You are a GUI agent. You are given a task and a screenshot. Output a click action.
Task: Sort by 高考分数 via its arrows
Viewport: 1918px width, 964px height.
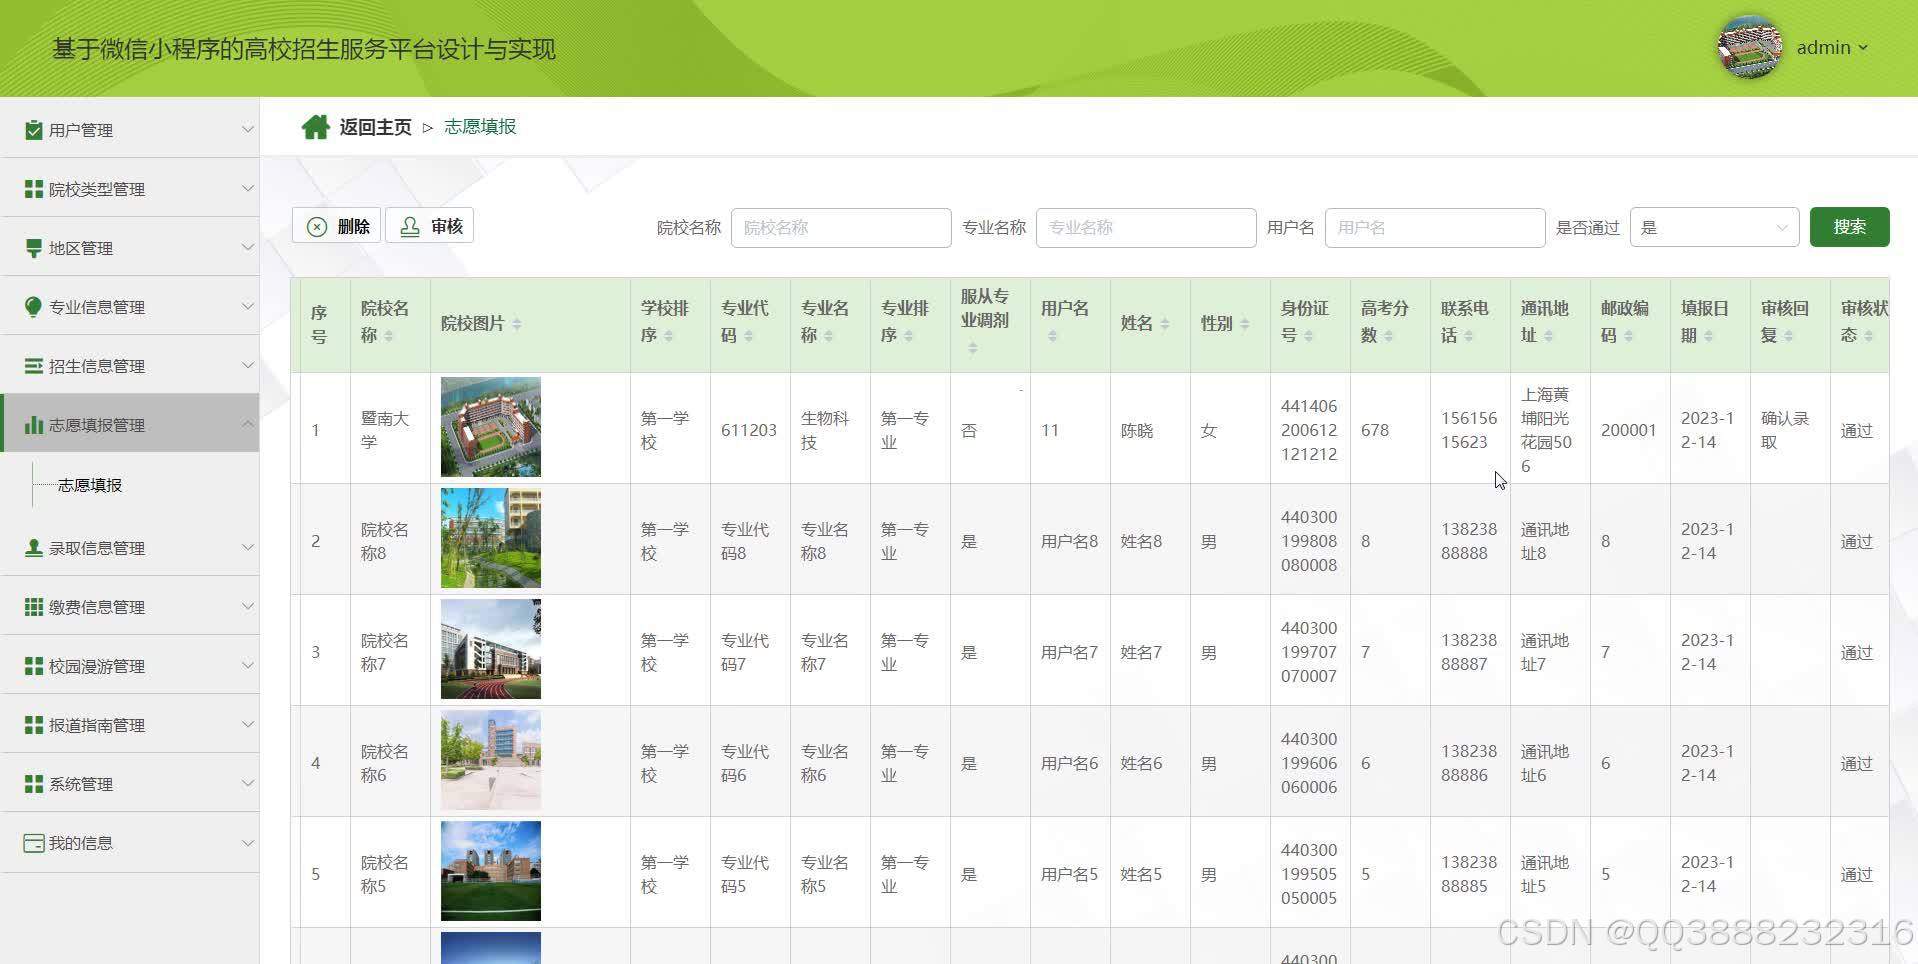point(1388,336)
